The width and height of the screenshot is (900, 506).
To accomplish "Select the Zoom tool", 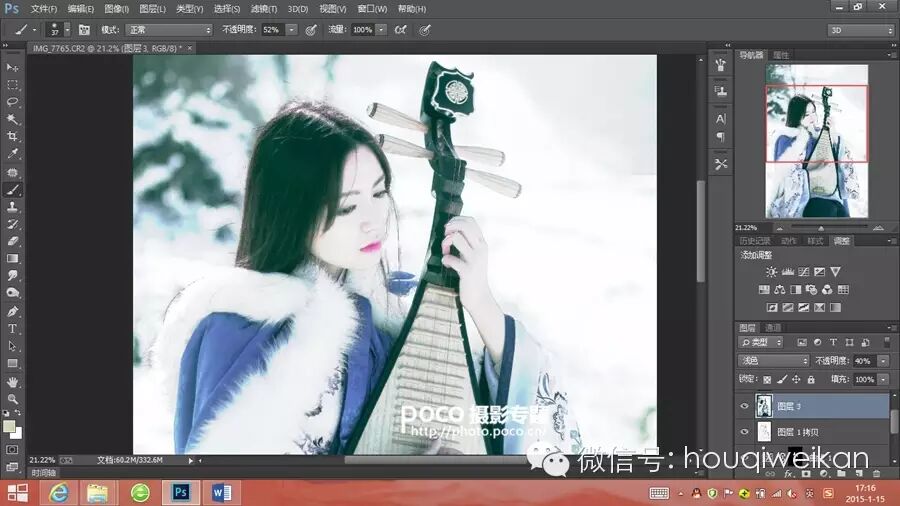I will pyautogui.click(x=12, y=399).
